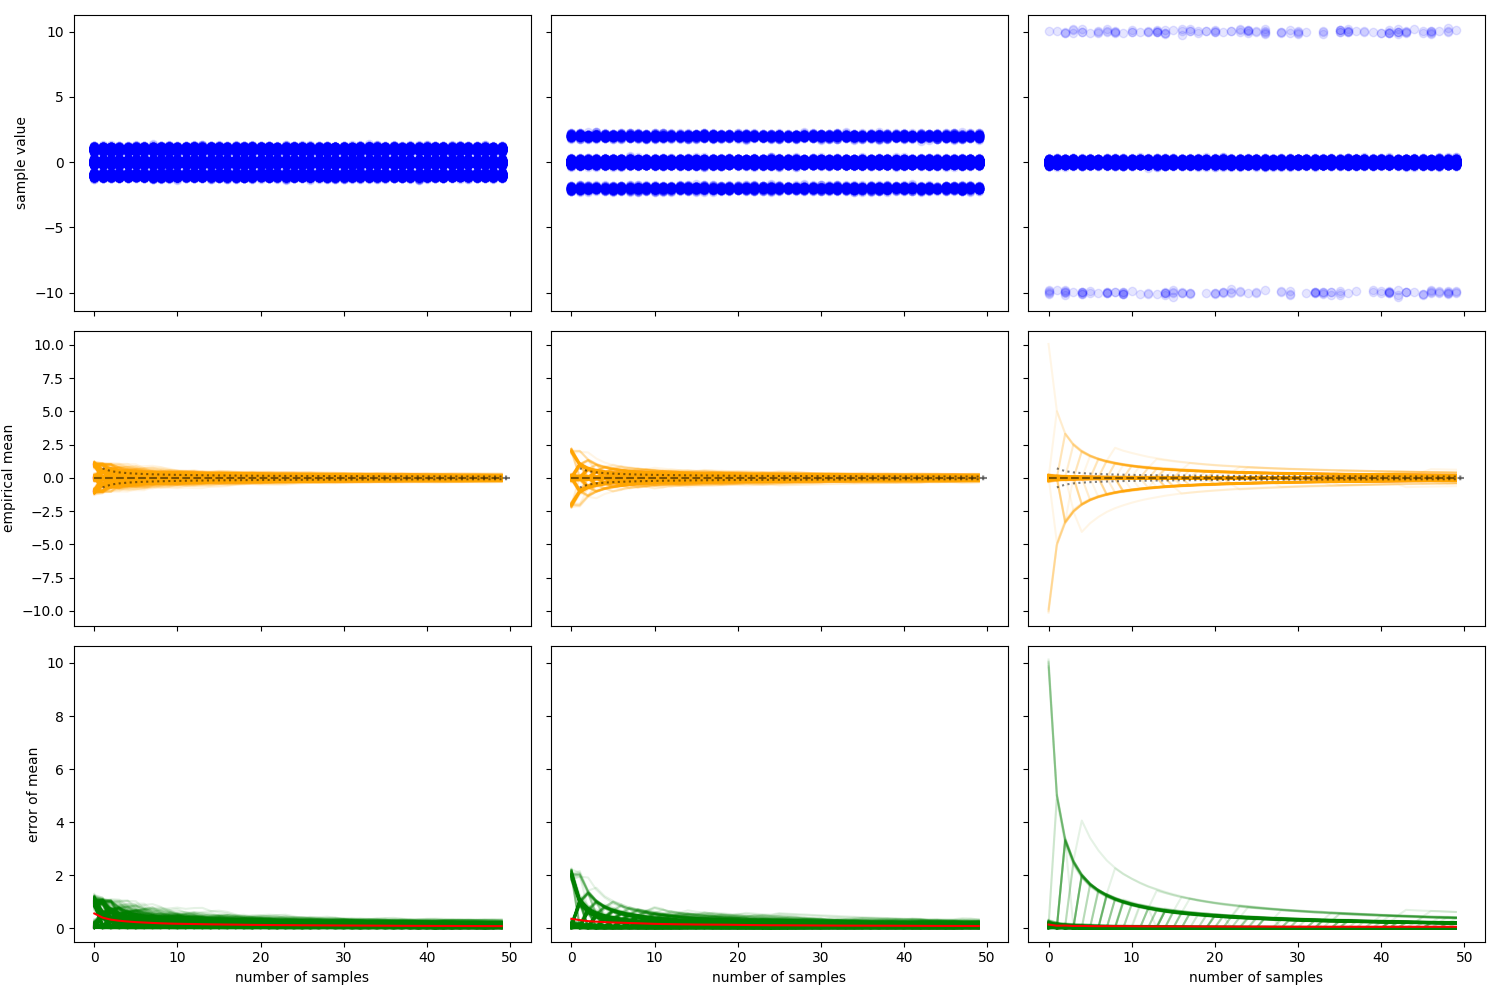This screenshot has width=1500, height=1000.
Task: Click the '−5' tick on sample value axis
Action: [55, 228]
